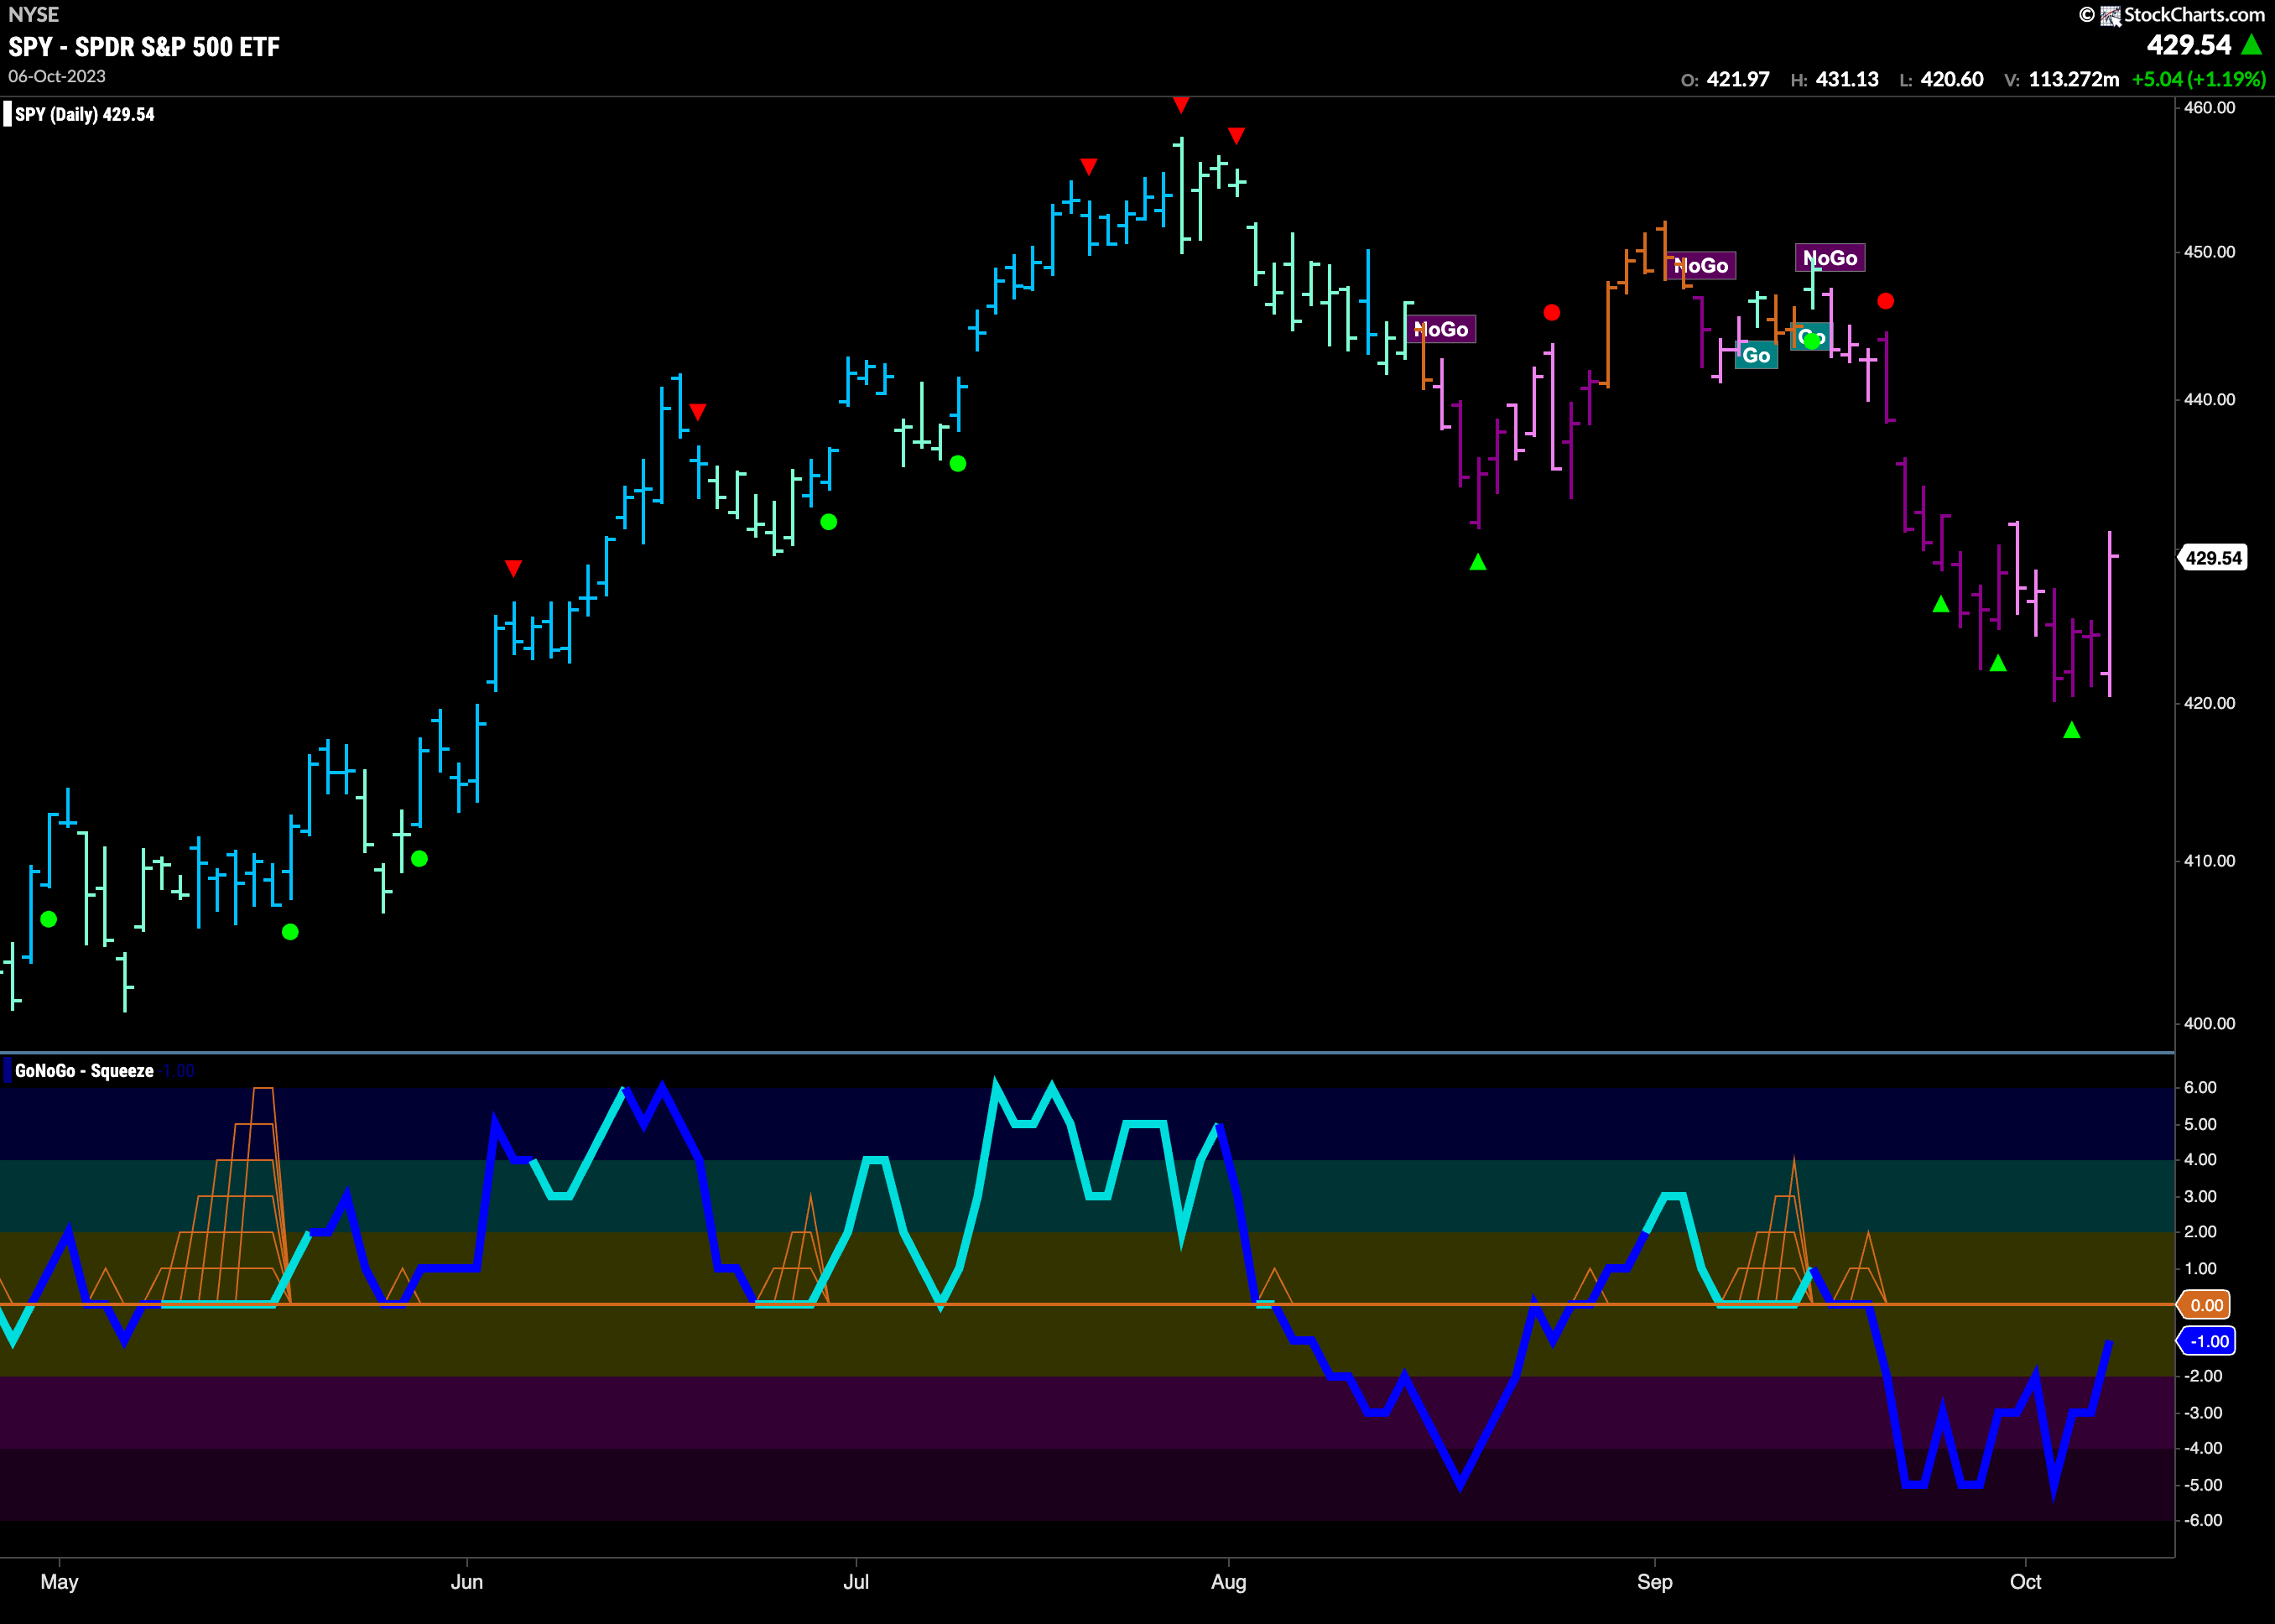
Task: Click the SPY - SPDR S&P 500 ETF title
Action: pyautogui.click(x=144, y=46)
